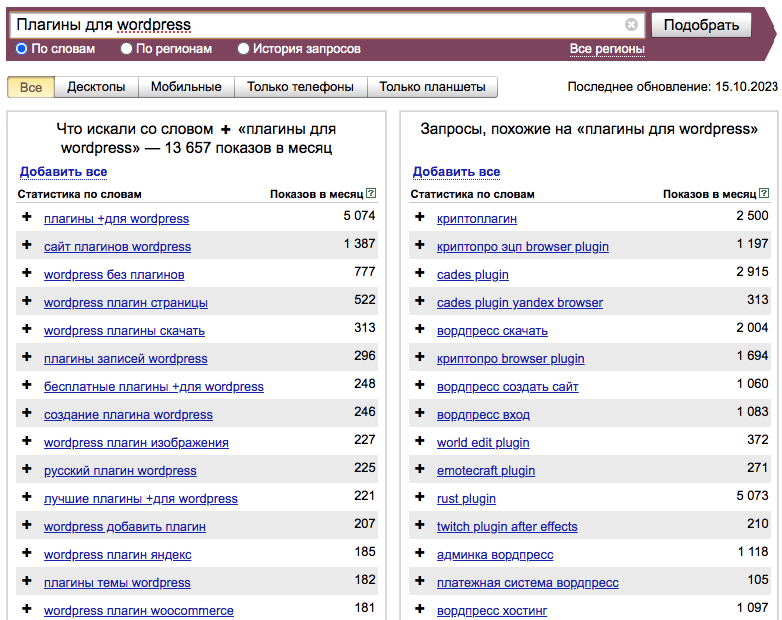The height and width of the screenshot is (620, 782).
Task: Add 'сайт плагинов wordpress' with its plus icon
Action: click(x=27, y=245)
